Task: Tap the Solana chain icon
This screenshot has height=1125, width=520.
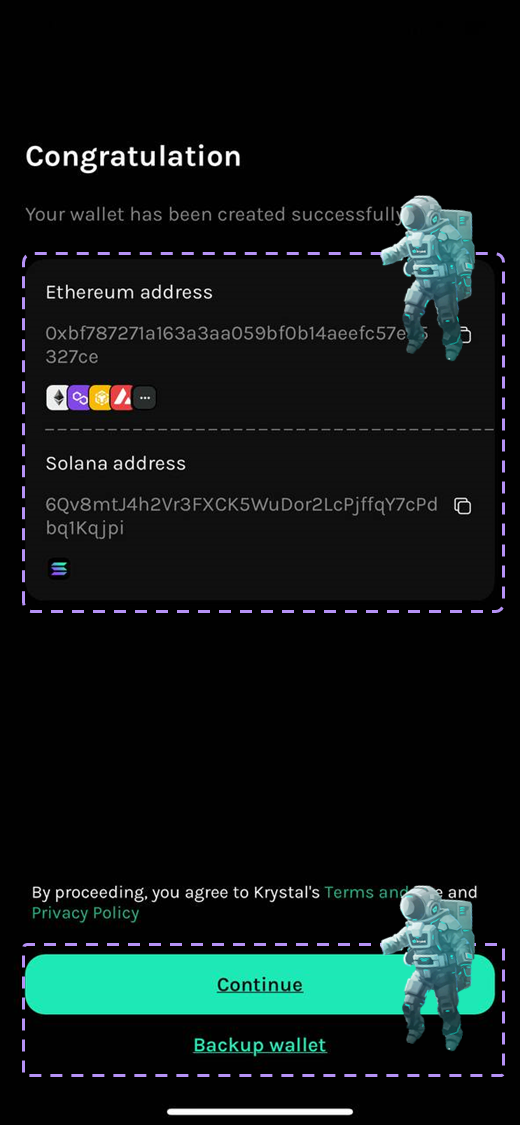Action: 59,569
